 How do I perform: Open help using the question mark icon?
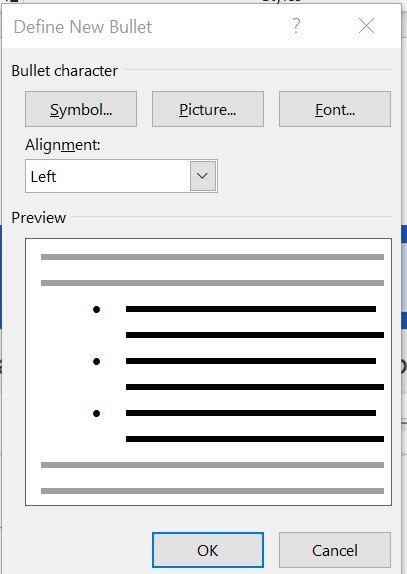(296, 26)
